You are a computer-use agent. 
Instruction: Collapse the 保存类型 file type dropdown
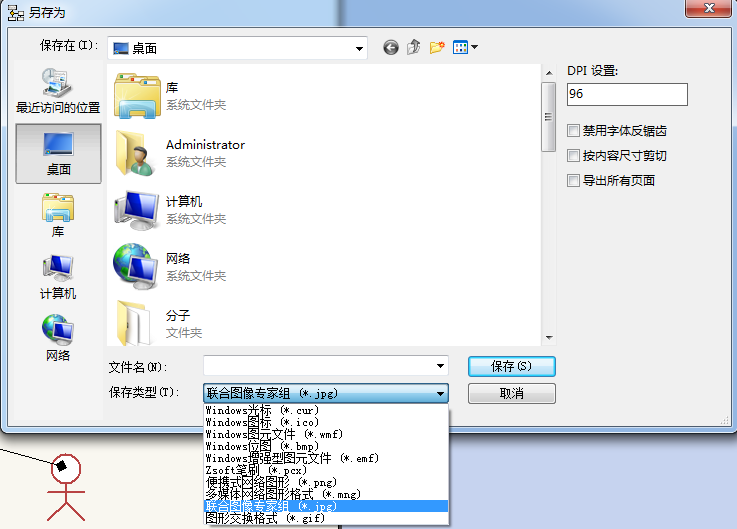pyautogui.click(x=440, y=394)
